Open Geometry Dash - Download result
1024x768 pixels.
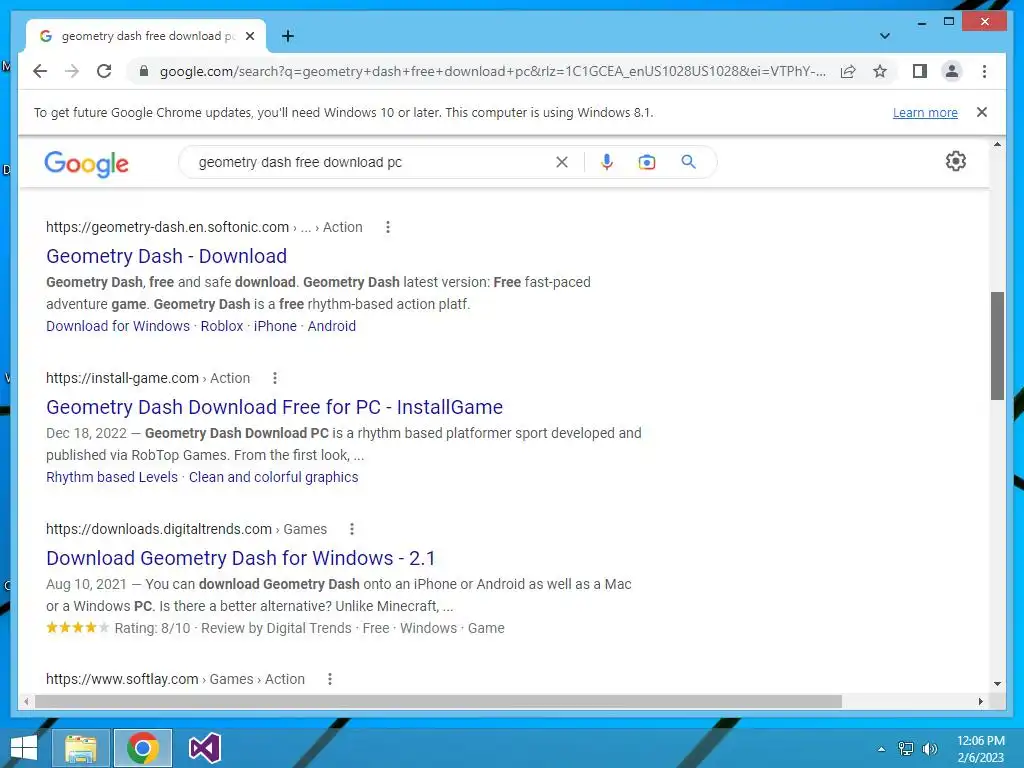(167, 256)
